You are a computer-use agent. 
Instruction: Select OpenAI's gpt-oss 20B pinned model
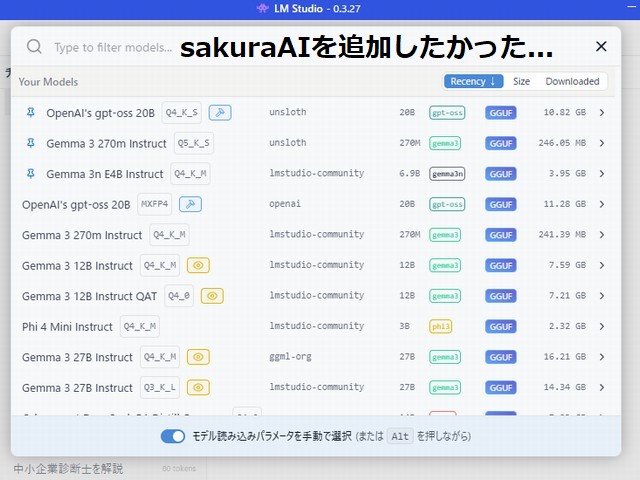[100, 113]
